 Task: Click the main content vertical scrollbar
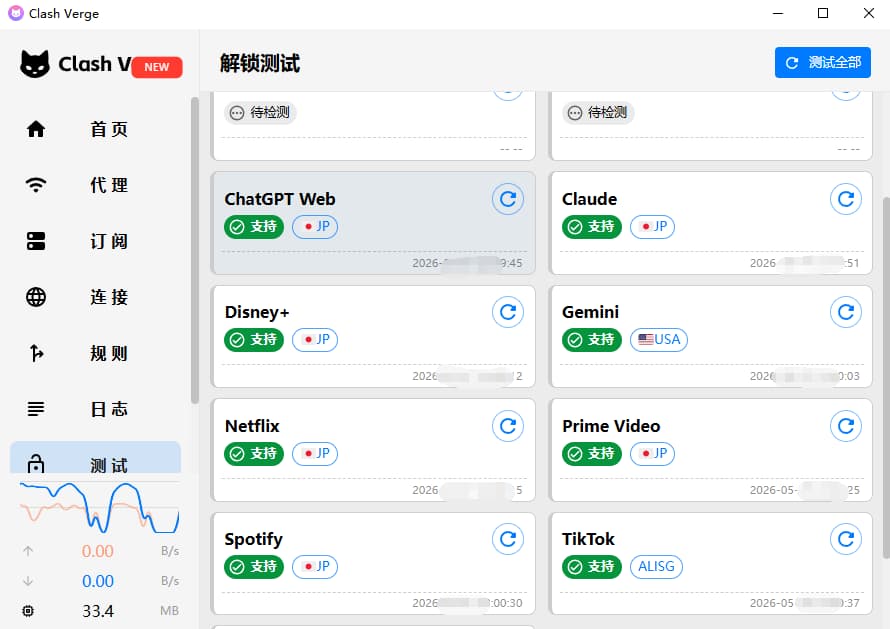886,378
